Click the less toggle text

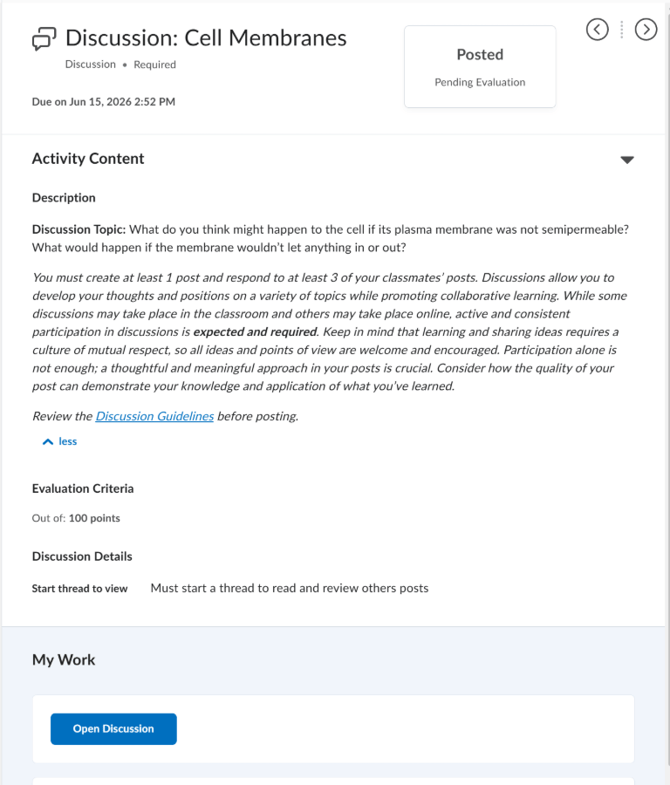click(68, 442)
